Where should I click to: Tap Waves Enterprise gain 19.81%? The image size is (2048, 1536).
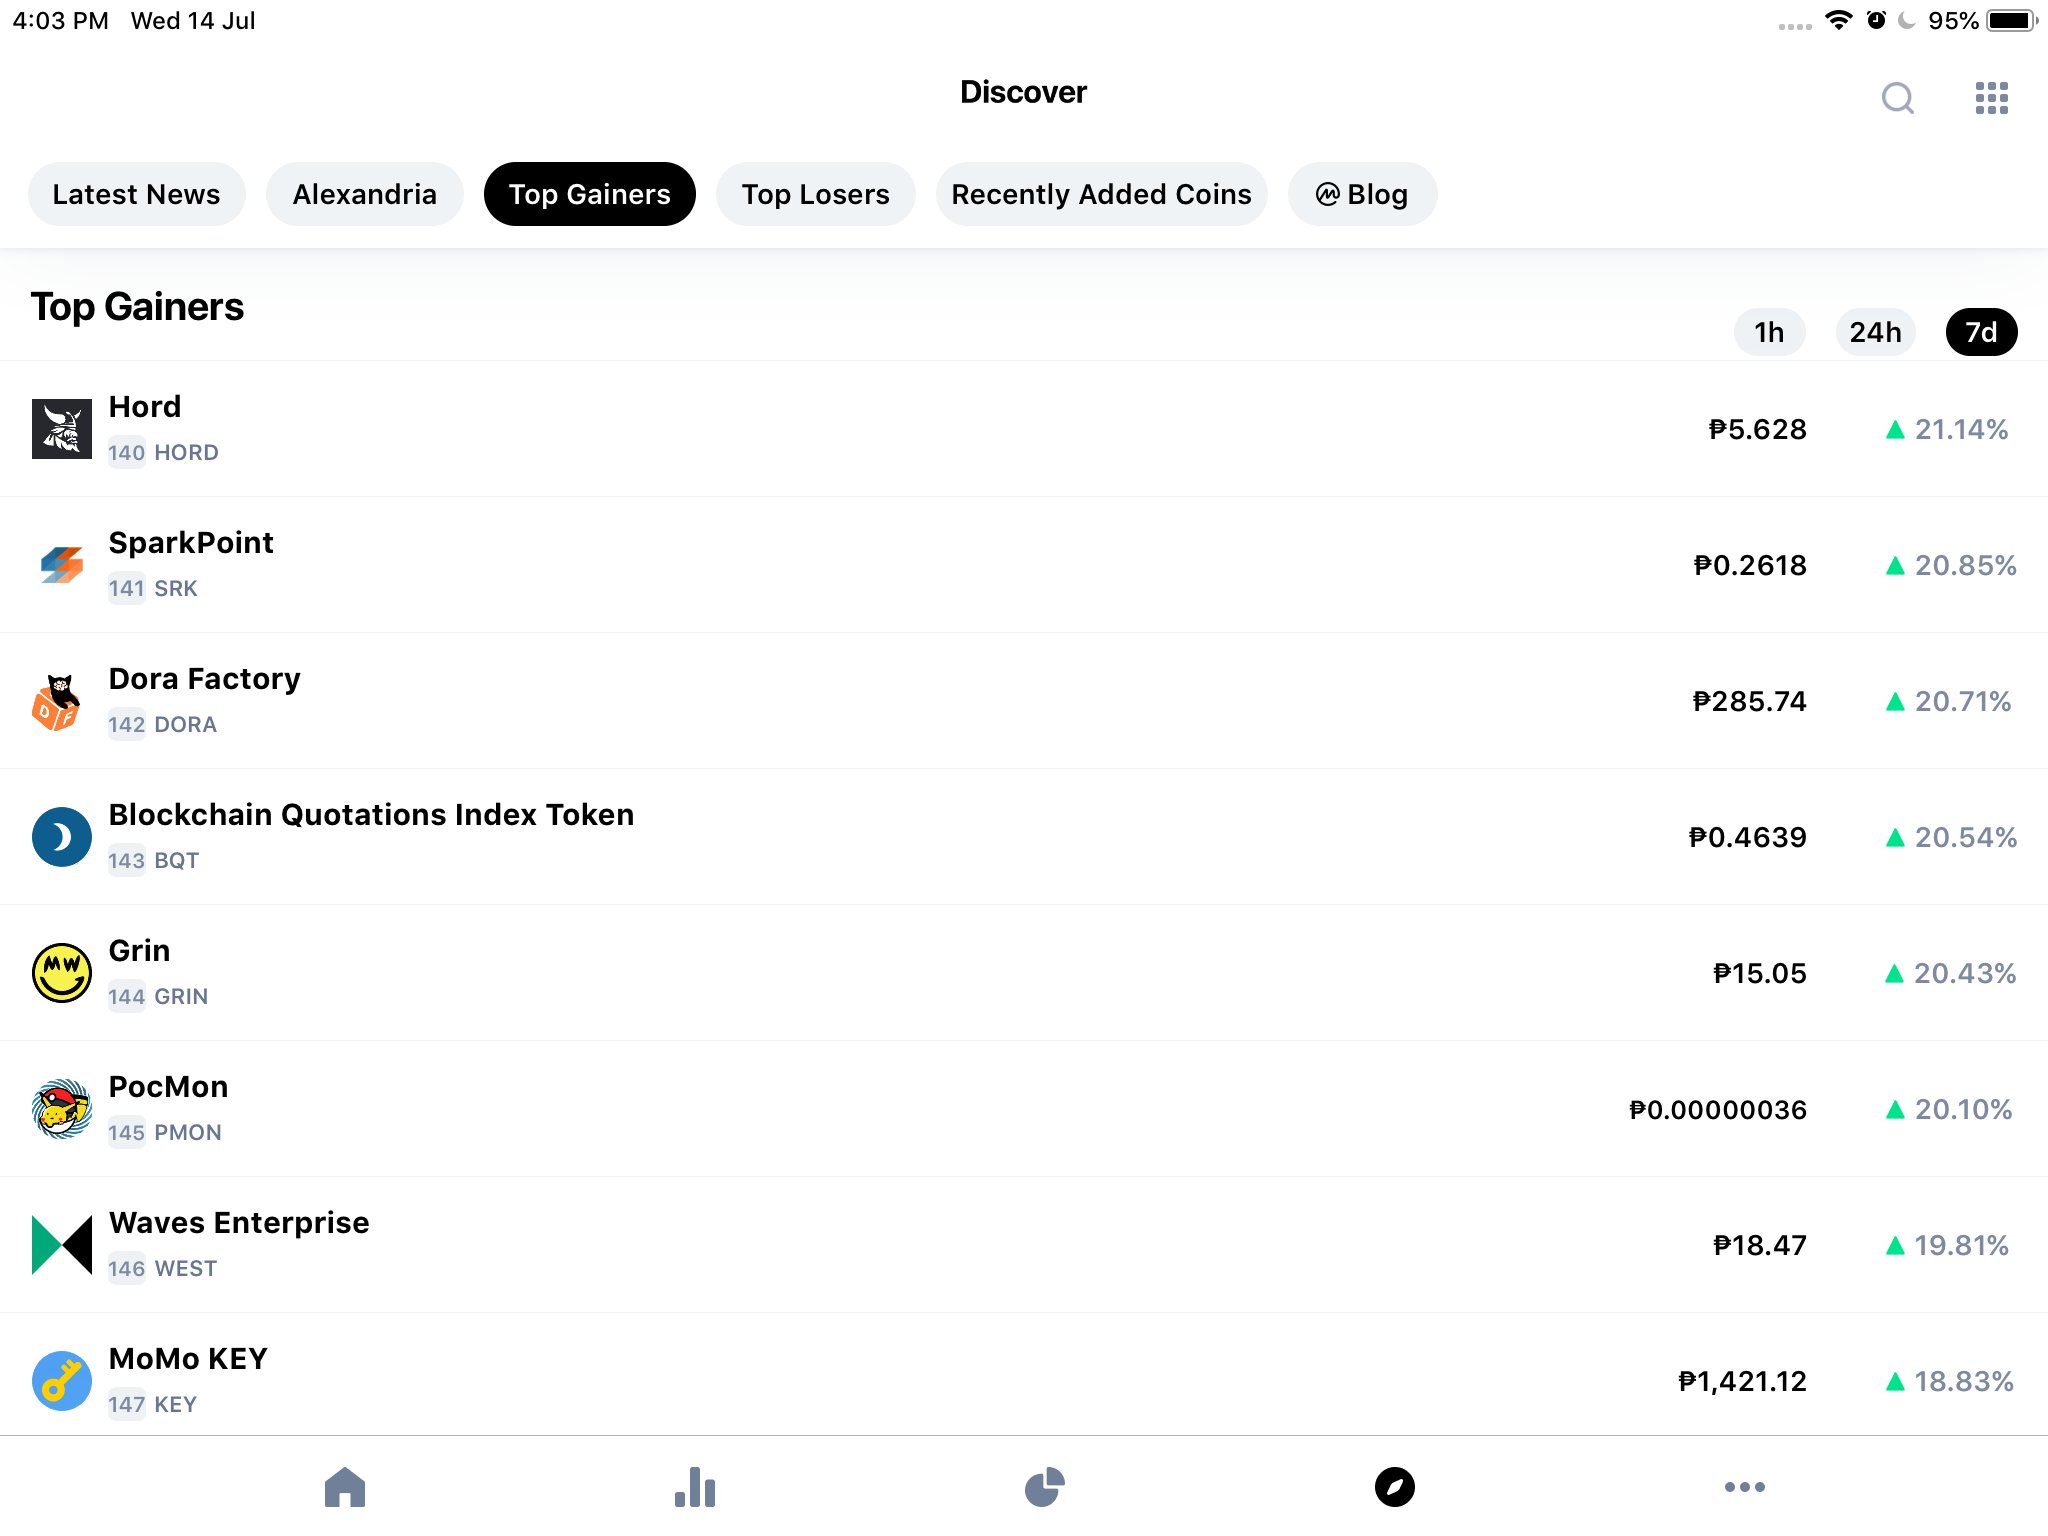click(1947, 1245)
